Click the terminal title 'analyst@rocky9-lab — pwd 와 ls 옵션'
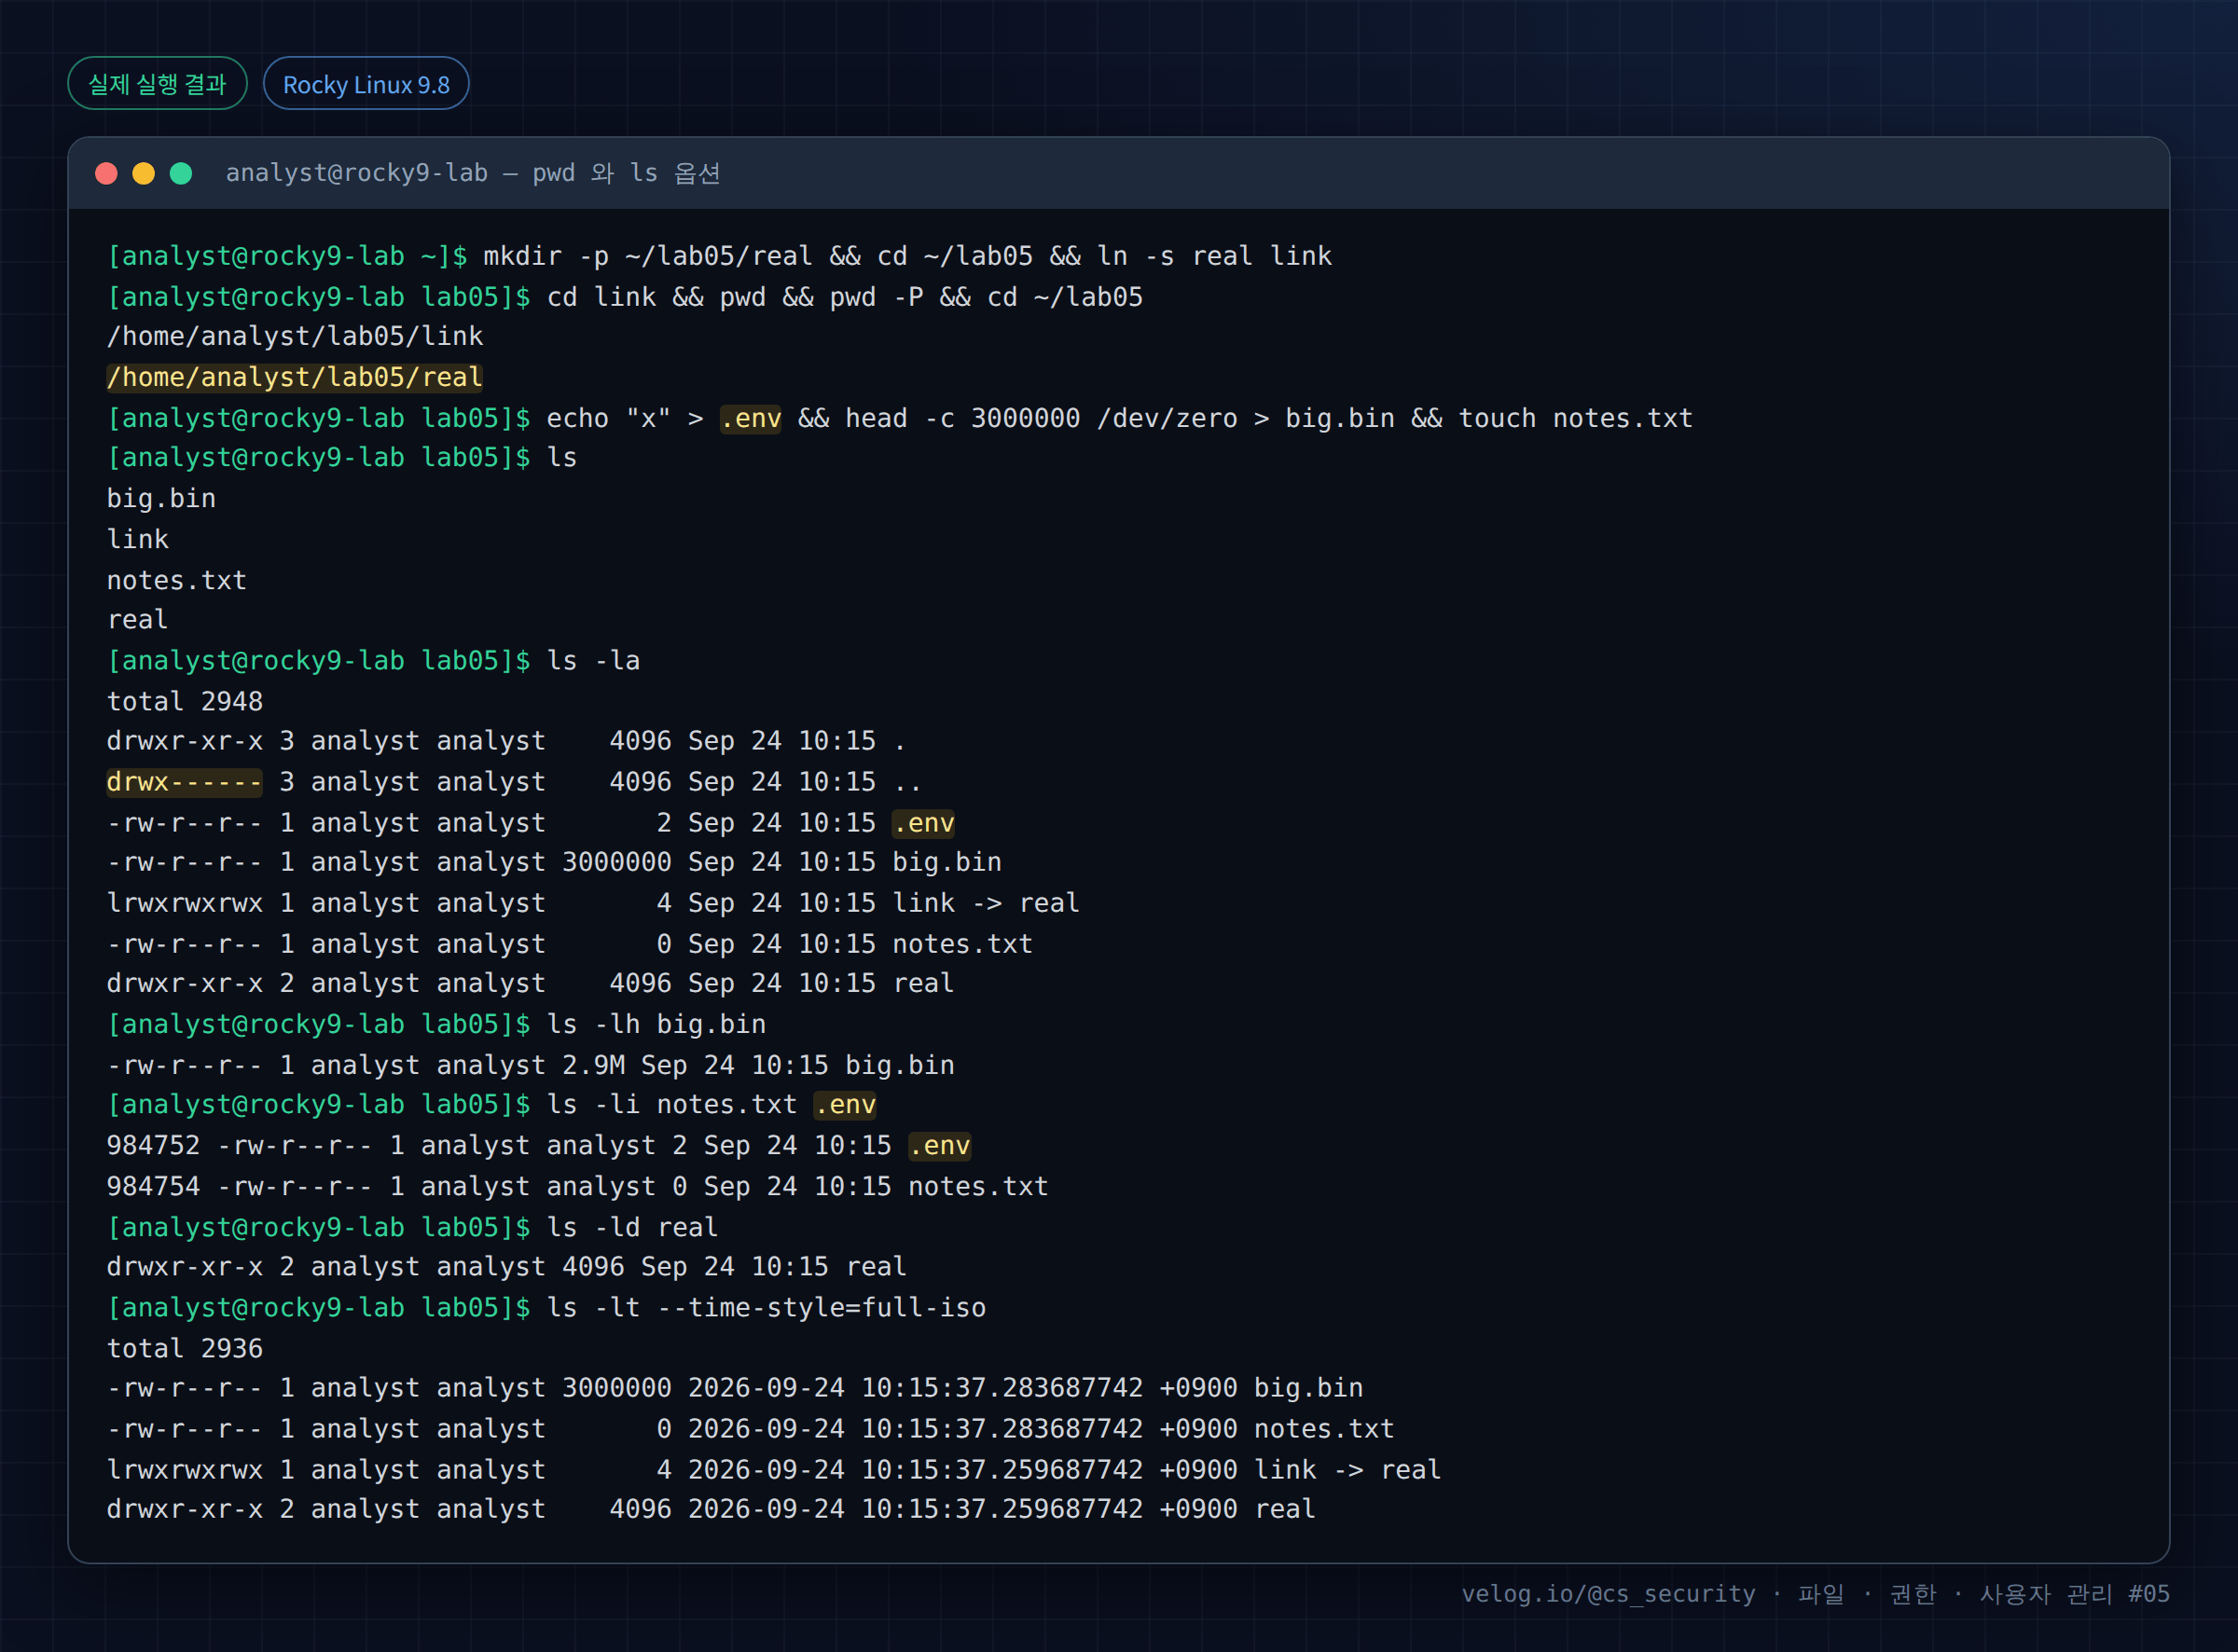Image resolution: width=2238 pixels, height=1652 pixels. pyautogui.click(x=473, y=173)
